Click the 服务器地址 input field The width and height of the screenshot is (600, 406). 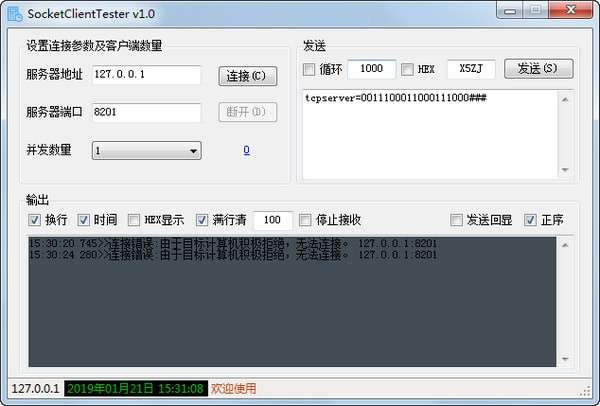click(146, 75)
